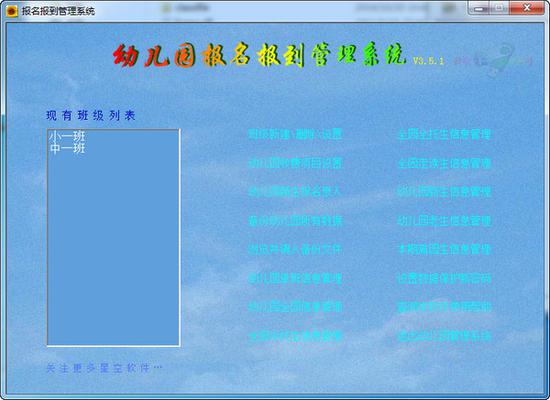550x400 pixels.
Task: Select class 小一班 in the class list
Action: [67, 136]
